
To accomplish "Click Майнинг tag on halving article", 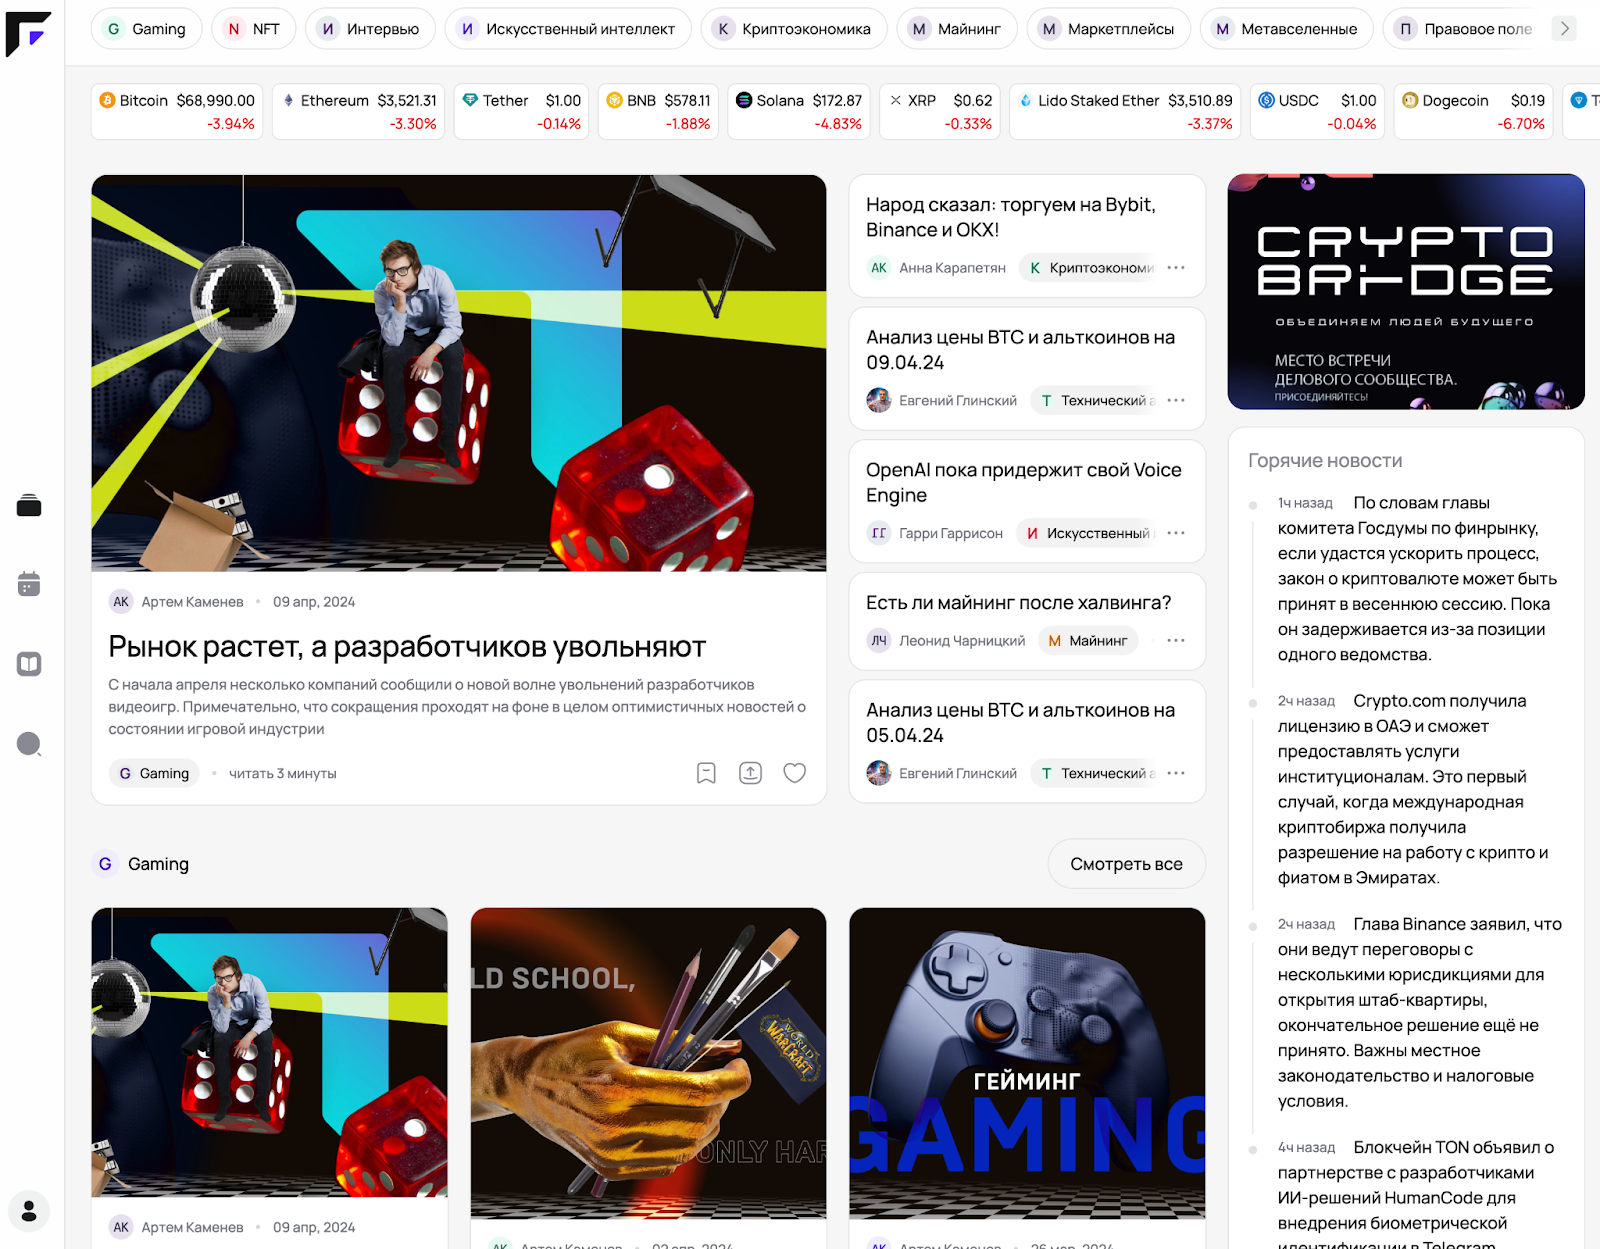I will coord(1088,641).
